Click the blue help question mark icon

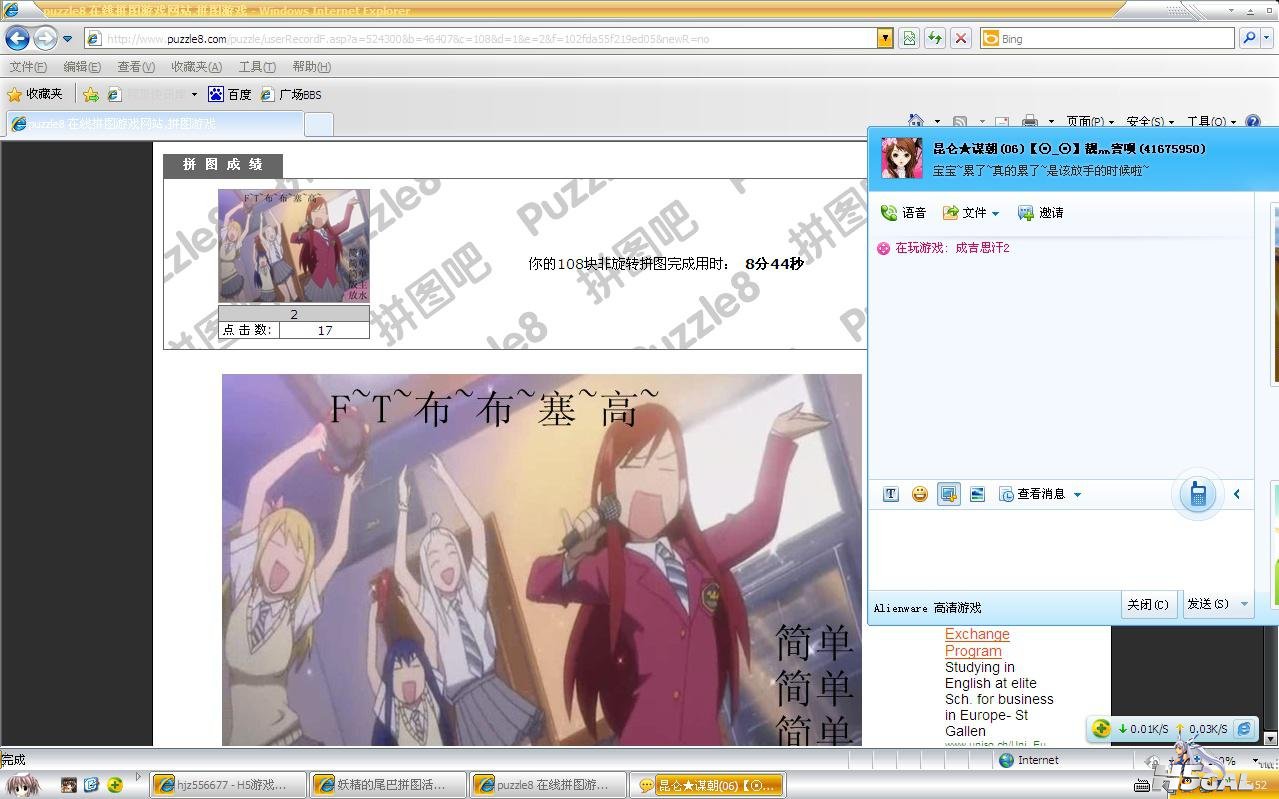(1252, 122)
